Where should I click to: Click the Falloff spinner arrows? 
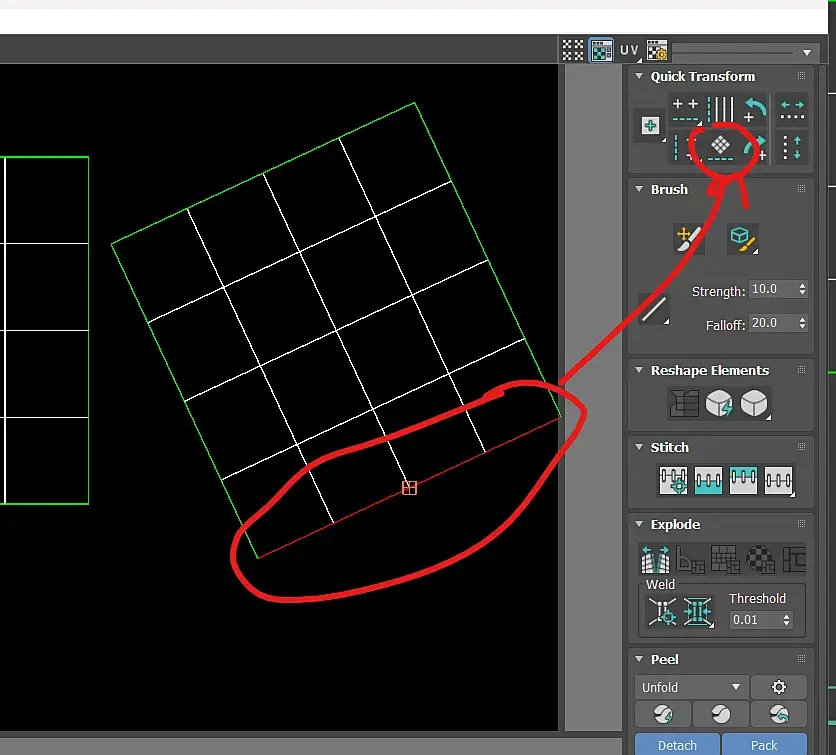point(802,323)
